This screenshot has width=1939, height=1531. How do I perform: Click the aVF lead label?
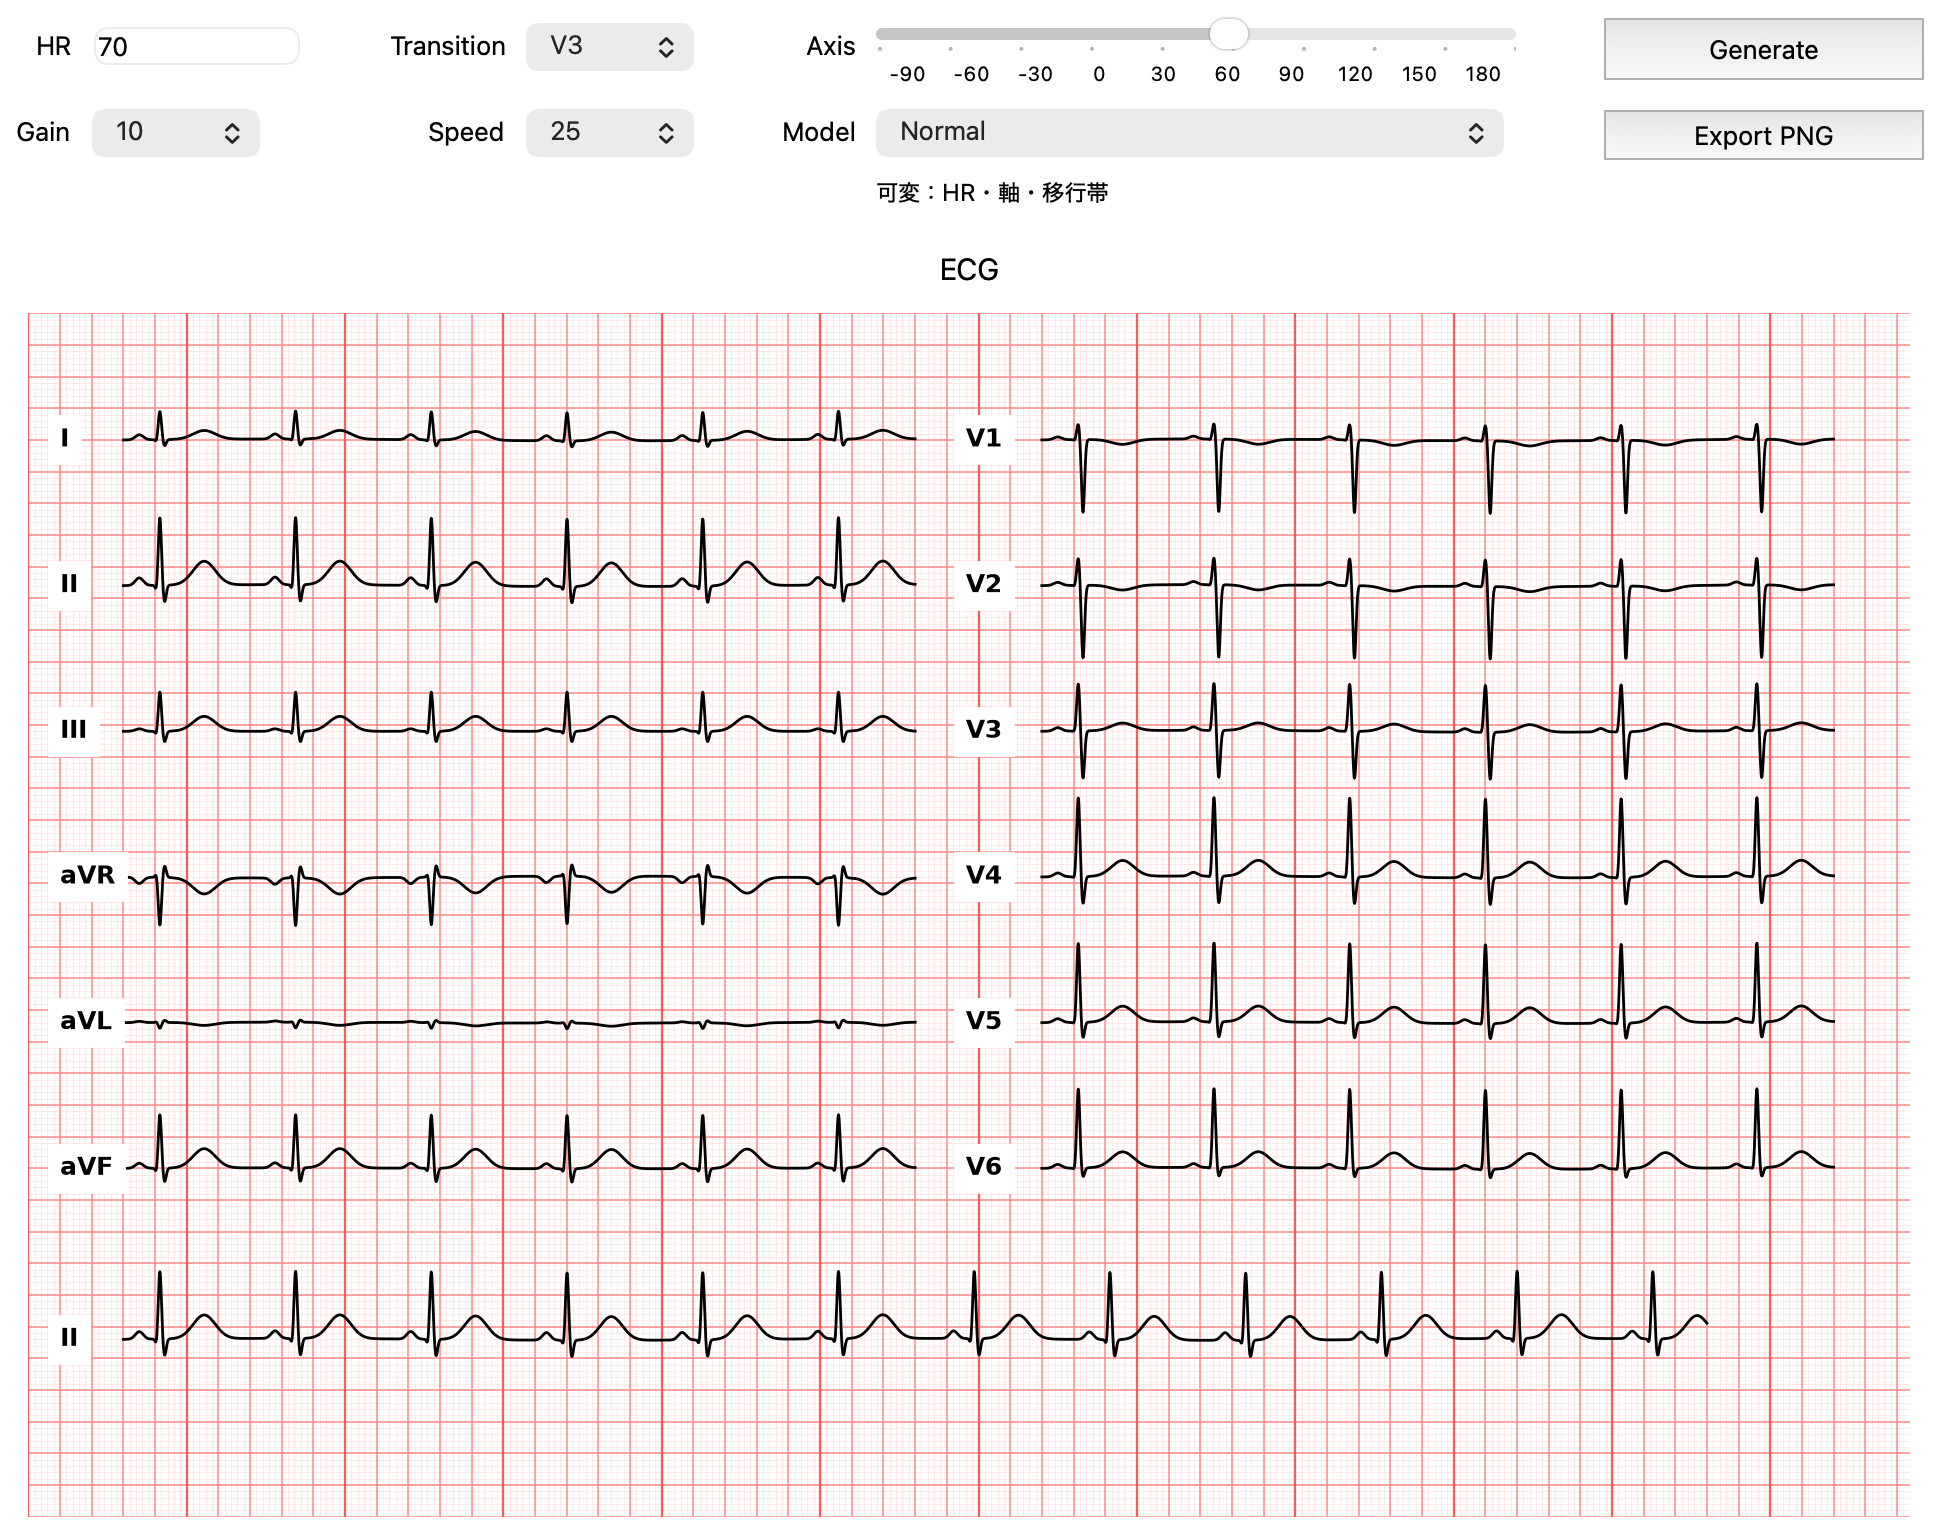click(x=86, y=1166)
